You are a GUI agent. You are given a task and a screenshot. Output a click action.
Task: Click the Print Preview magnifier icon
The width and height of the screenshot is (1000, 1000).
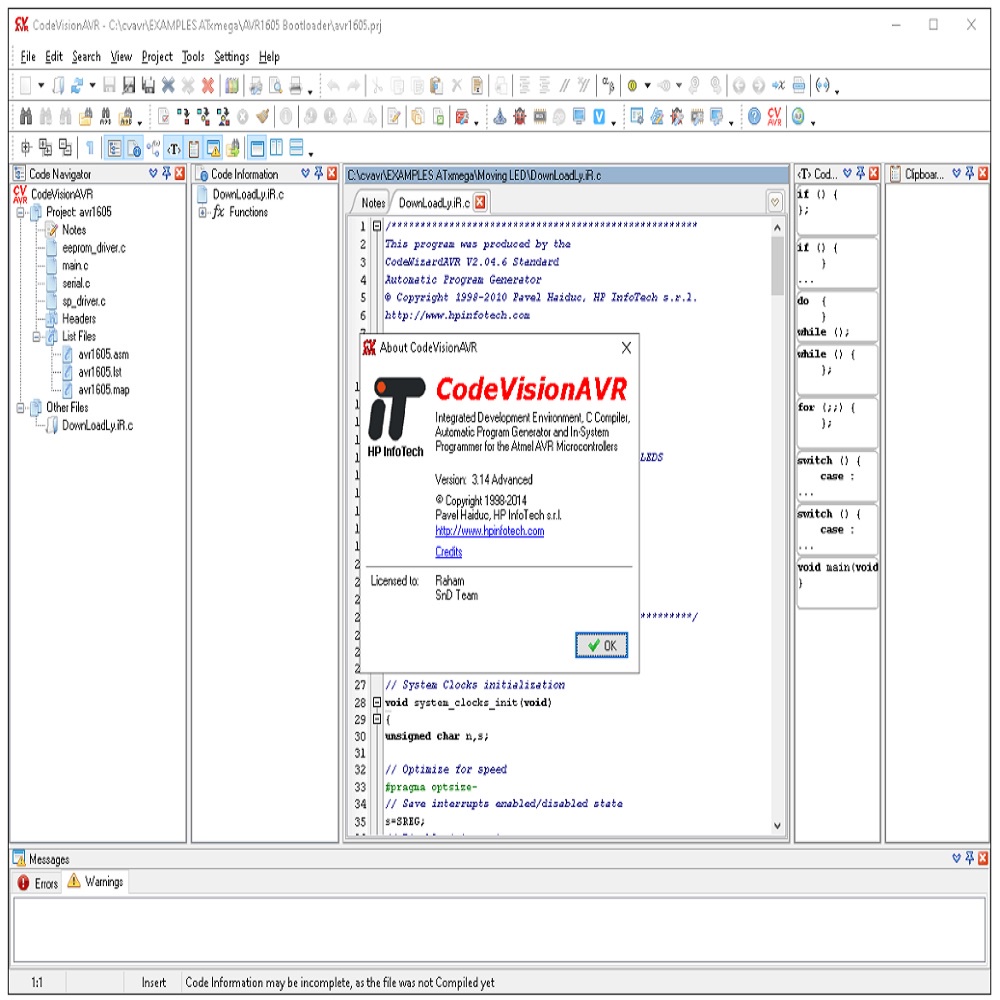click(x=276, y=85)
